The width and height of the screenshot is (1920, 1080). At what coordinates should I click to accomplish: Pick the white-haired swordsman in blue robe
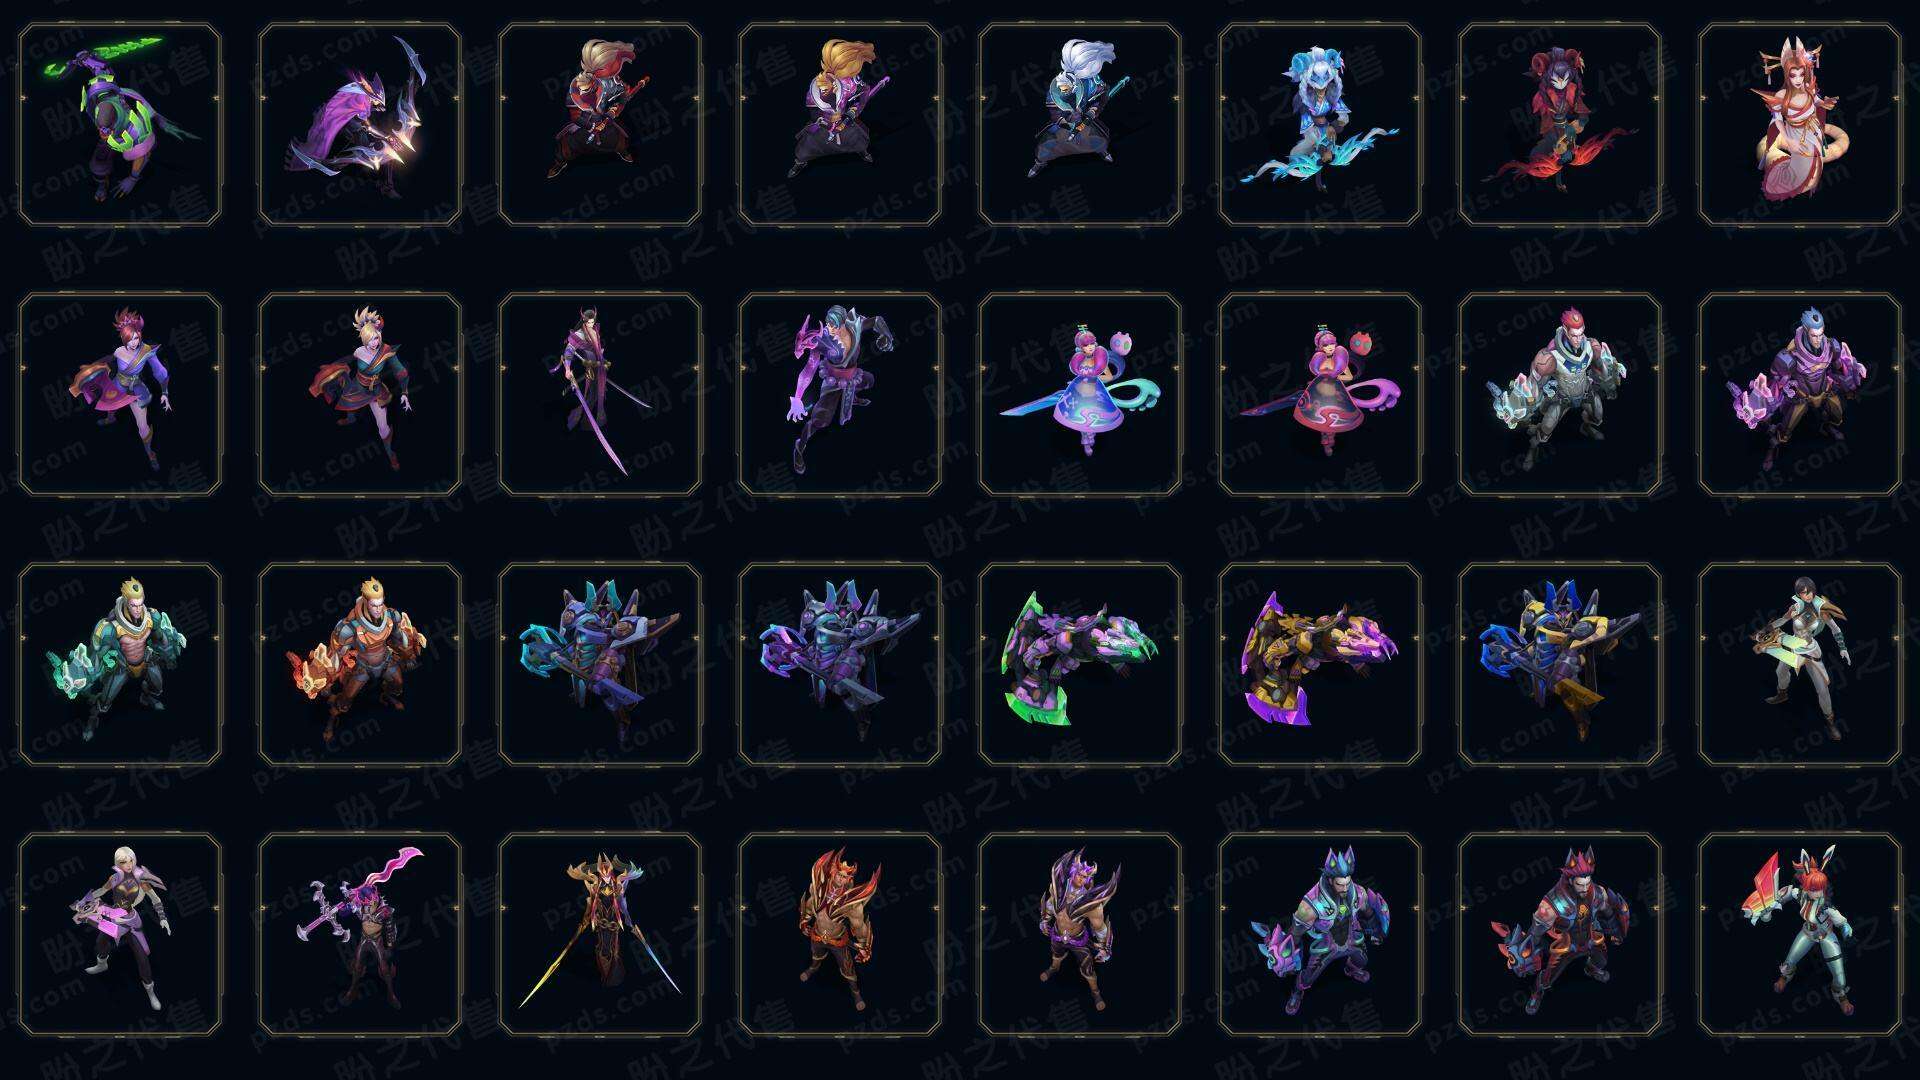1080,125
